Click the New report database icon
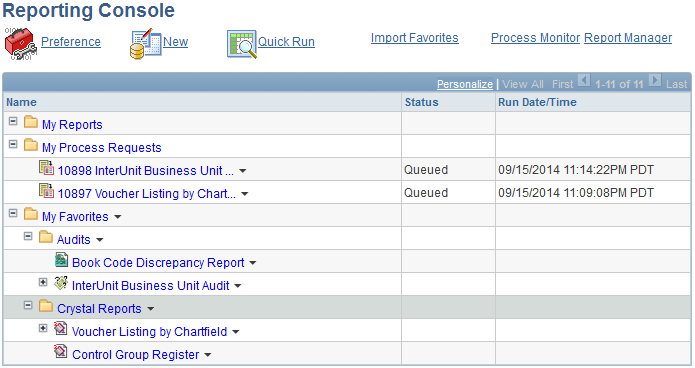The height and width of the screenshot is (368, 695). coord(145,43)
